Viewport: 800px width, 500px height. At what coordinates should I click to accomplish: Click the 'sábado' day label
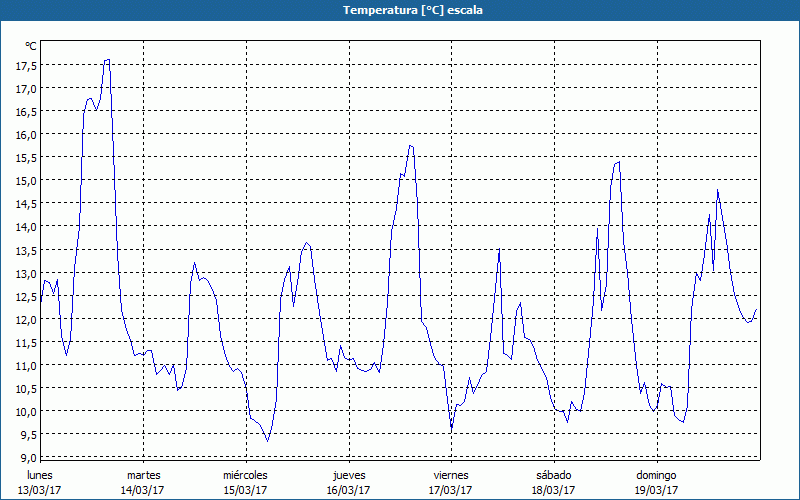click(x=553, y=475)
